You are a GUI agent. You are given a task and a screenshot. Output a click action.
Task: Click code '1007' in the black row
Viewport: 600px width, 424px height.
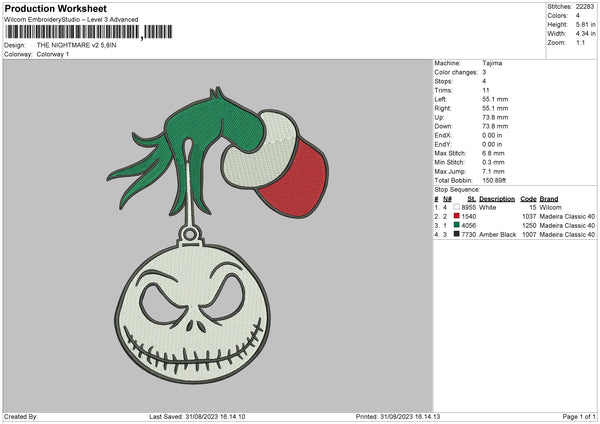click(529, 235)
